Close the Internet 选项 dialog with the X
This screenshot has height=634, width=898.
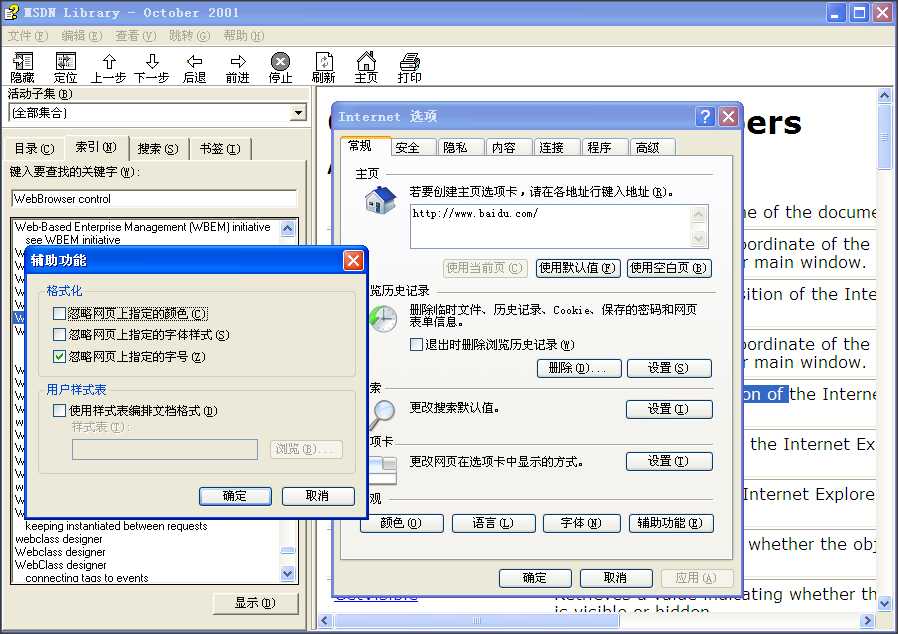tap(728, 117)
